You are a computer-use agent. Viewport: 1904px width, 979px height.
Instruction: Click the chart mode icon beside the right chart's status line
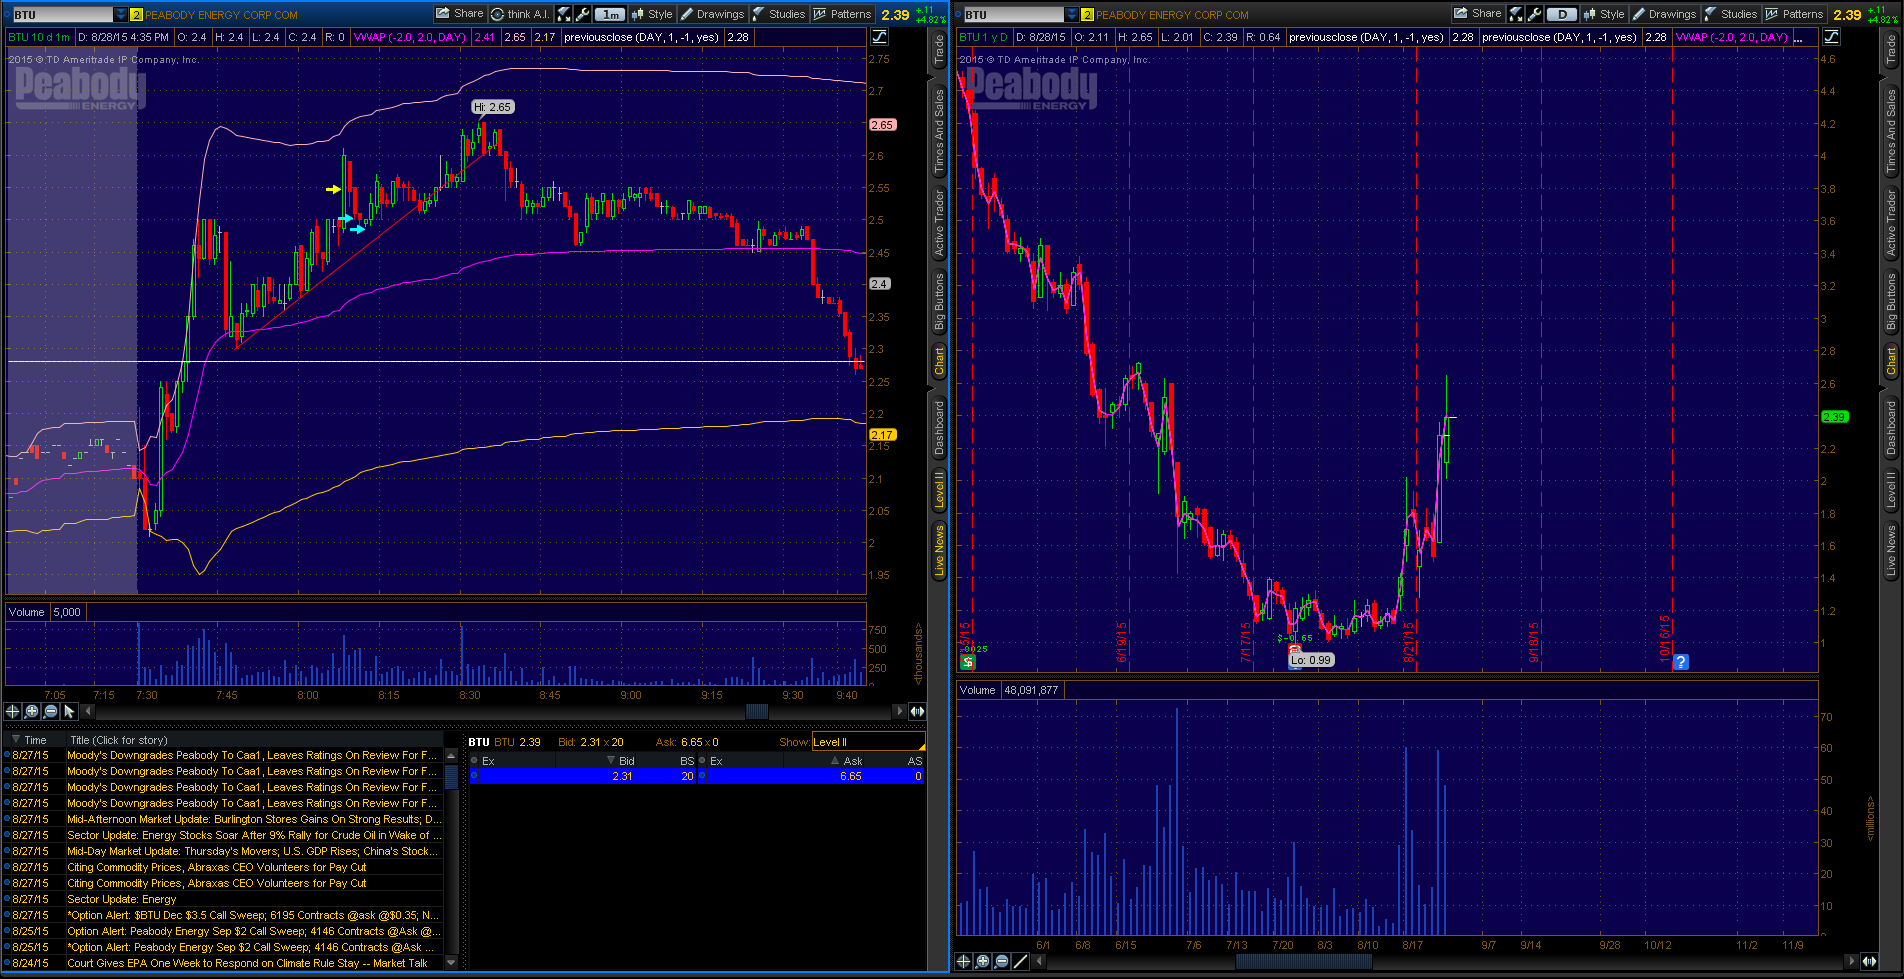(1831, 37)
